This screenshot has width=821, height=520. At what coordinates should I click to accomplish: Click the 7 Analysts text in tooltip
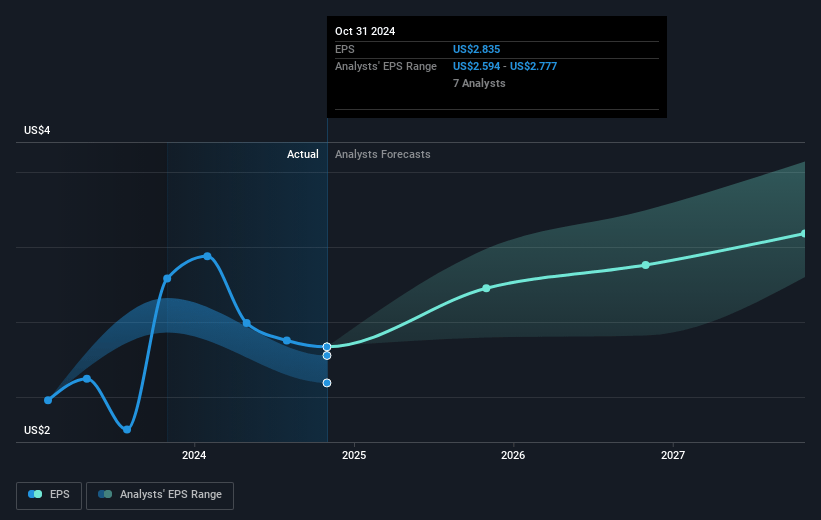[479, 83]
